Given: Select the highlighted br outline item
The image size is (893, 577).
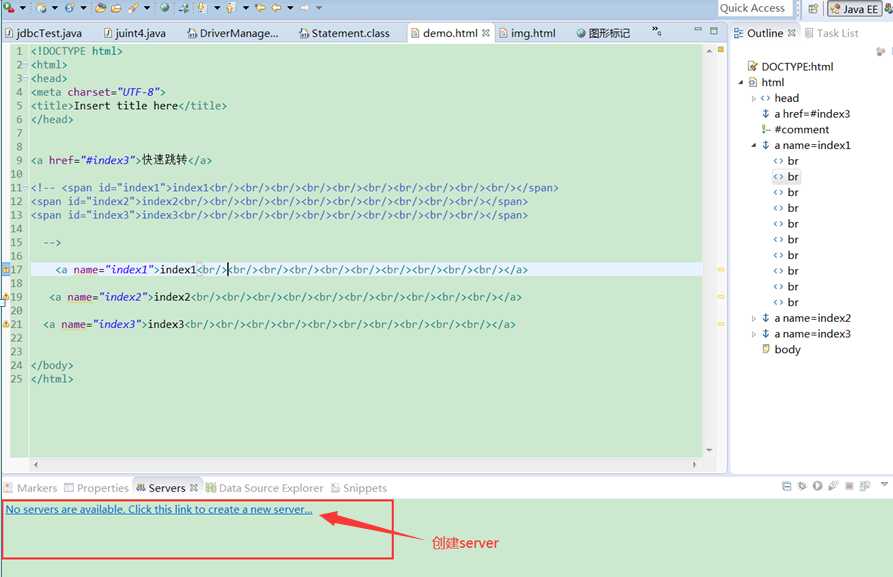Looking at the screenshot, I should coord(786,177).
